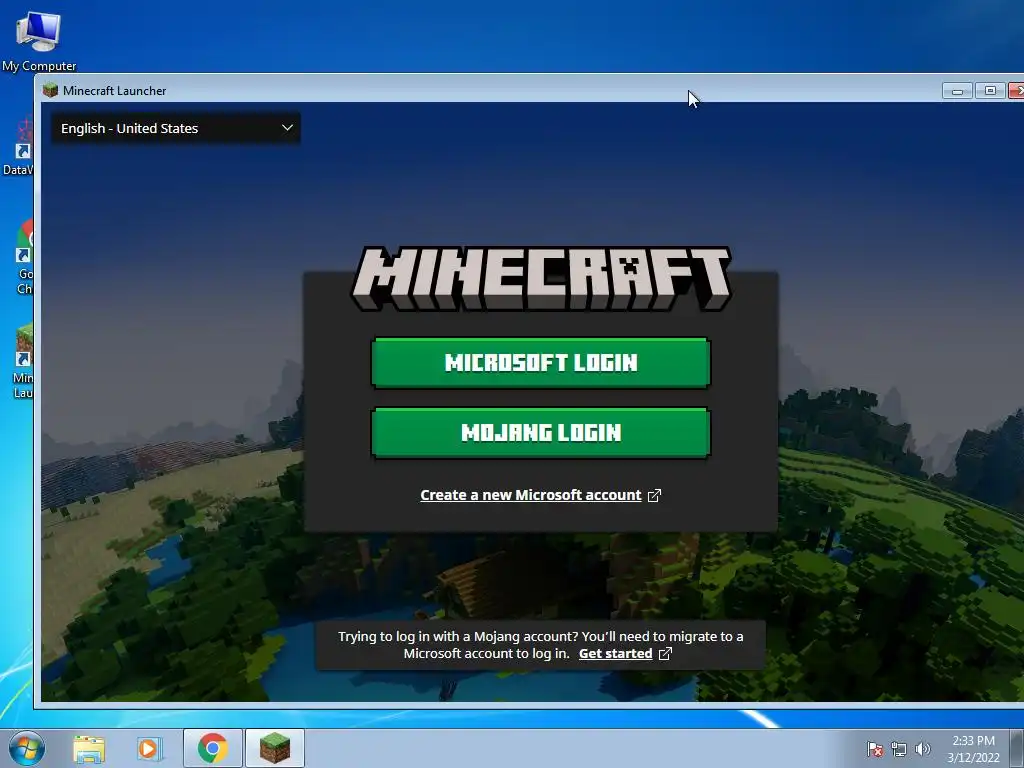This screenshot has width=1024, height=768.
Task: Select the Google Chrome desktop shortcut
Action: pyautogui.click(x=25, y=257)
